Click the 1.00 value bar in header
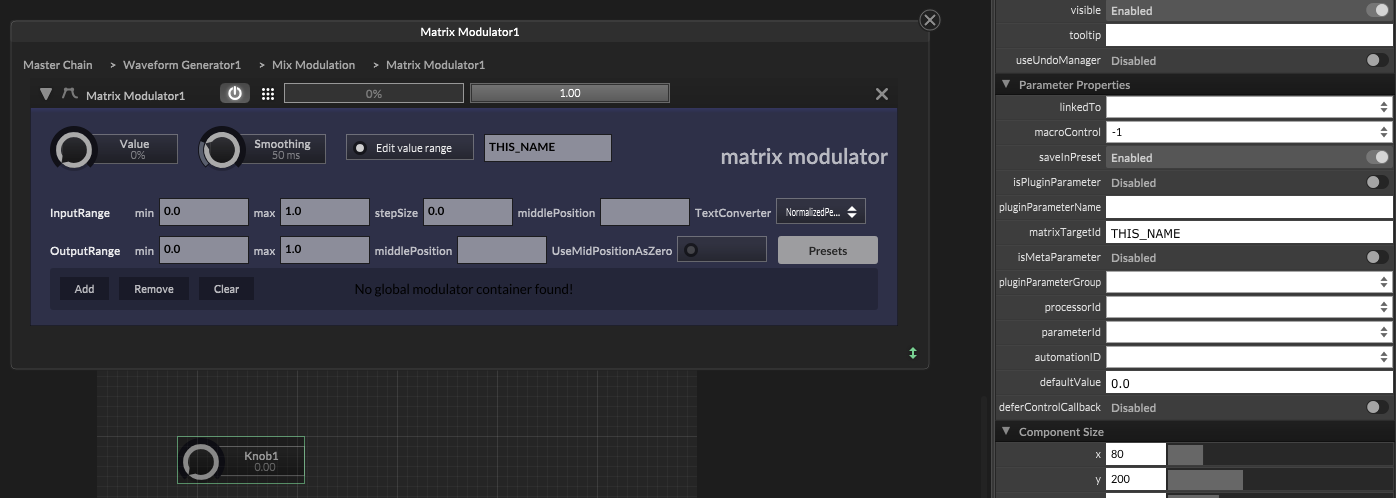 point(570,93)
